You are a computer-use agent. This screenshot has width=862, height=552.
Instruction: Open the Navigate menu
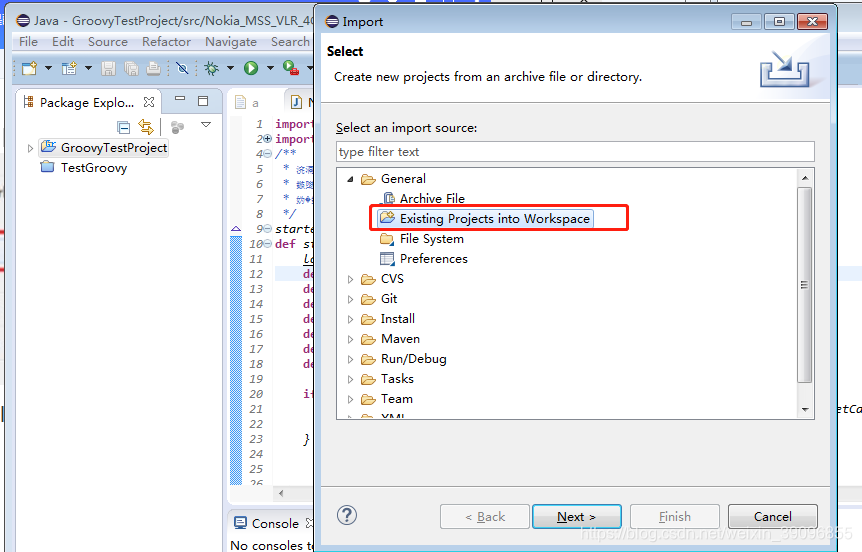point(231,42)
